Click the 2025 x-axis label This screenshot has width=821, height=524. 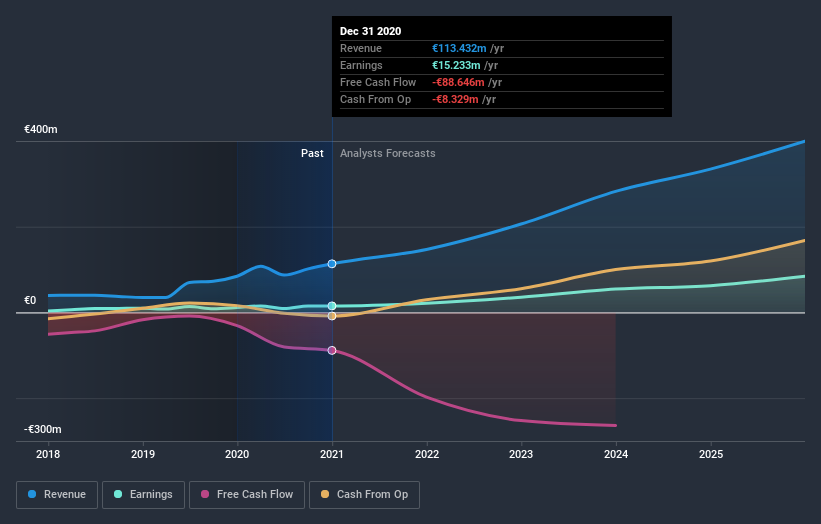coord(711,454)
